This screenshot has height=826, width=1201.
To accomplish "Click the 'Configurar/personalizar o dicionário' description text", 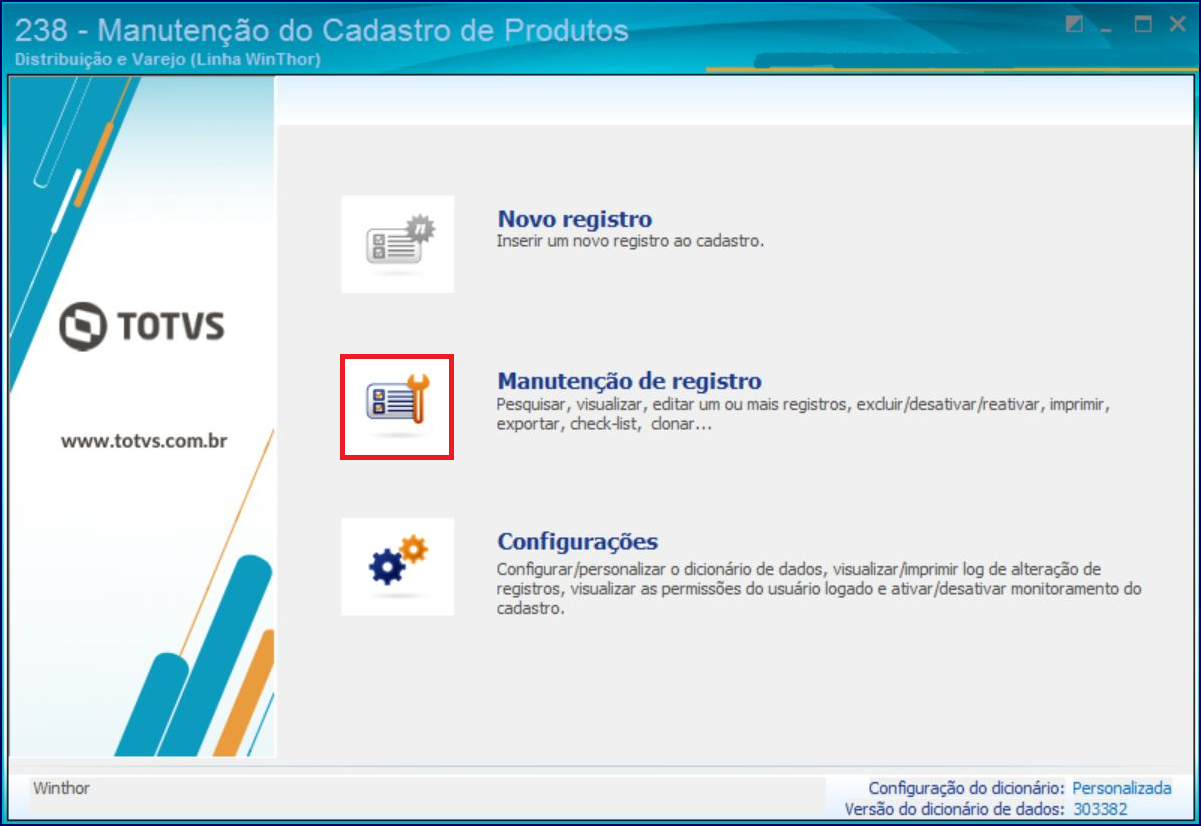I will 819,589.
